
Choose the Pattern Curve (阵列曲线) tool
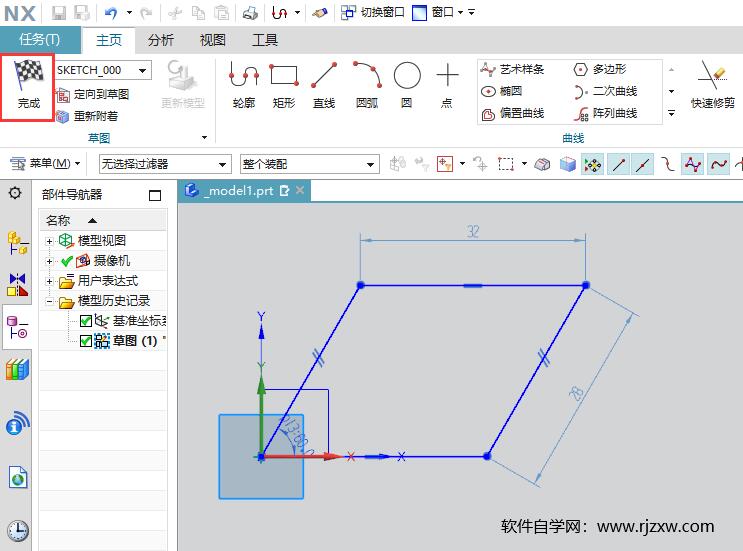pyautogui.click(x=606, y=113)
